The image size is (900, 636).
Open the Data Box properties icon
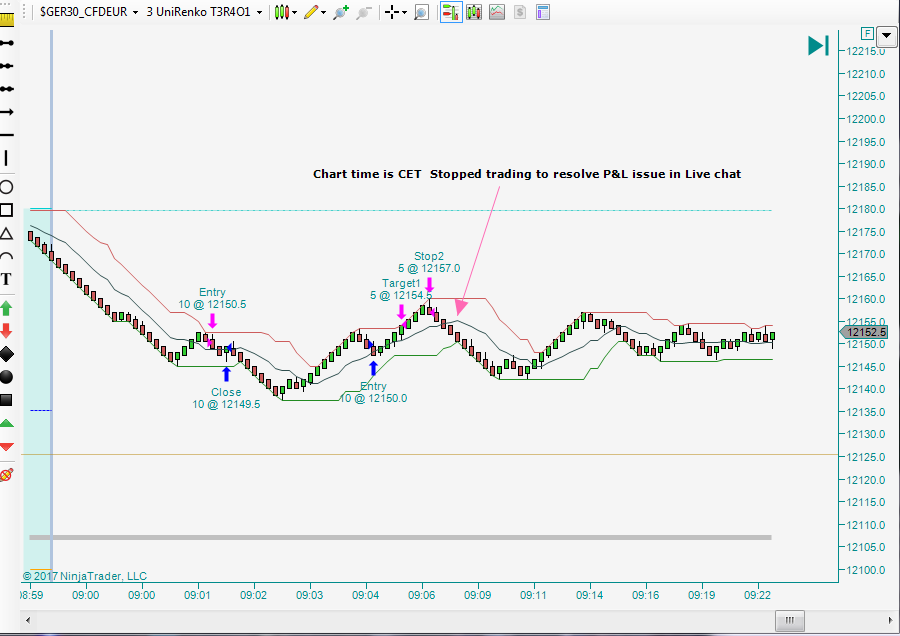tap(542, 11)
